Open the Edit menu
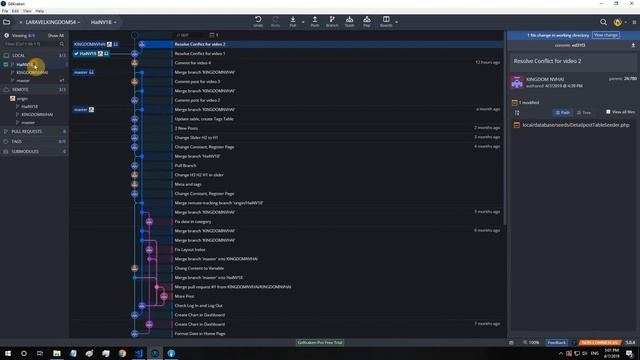This screenshot has width=640, height=360. pyautogui.click(x=15, y=11)
